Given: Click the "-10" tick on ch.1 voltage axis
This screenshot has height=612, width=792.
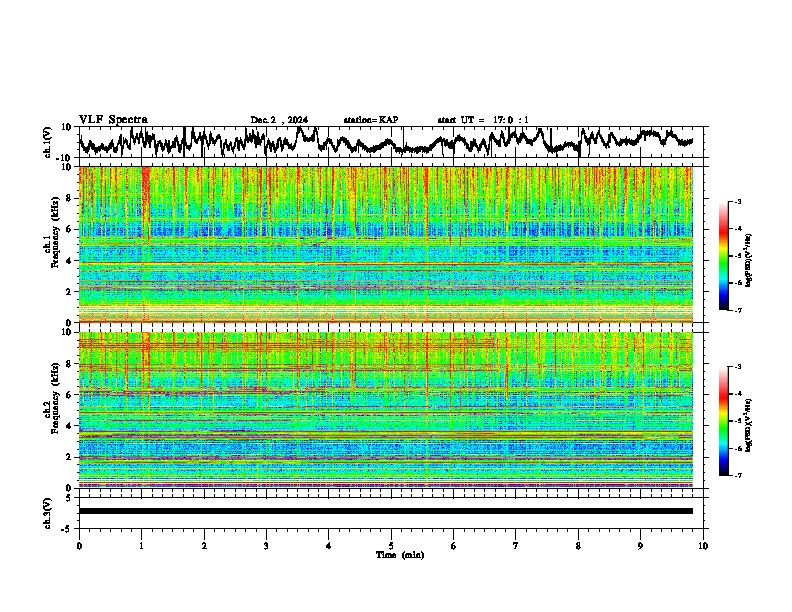Looking at the screenshot, I should click(65, 158).
